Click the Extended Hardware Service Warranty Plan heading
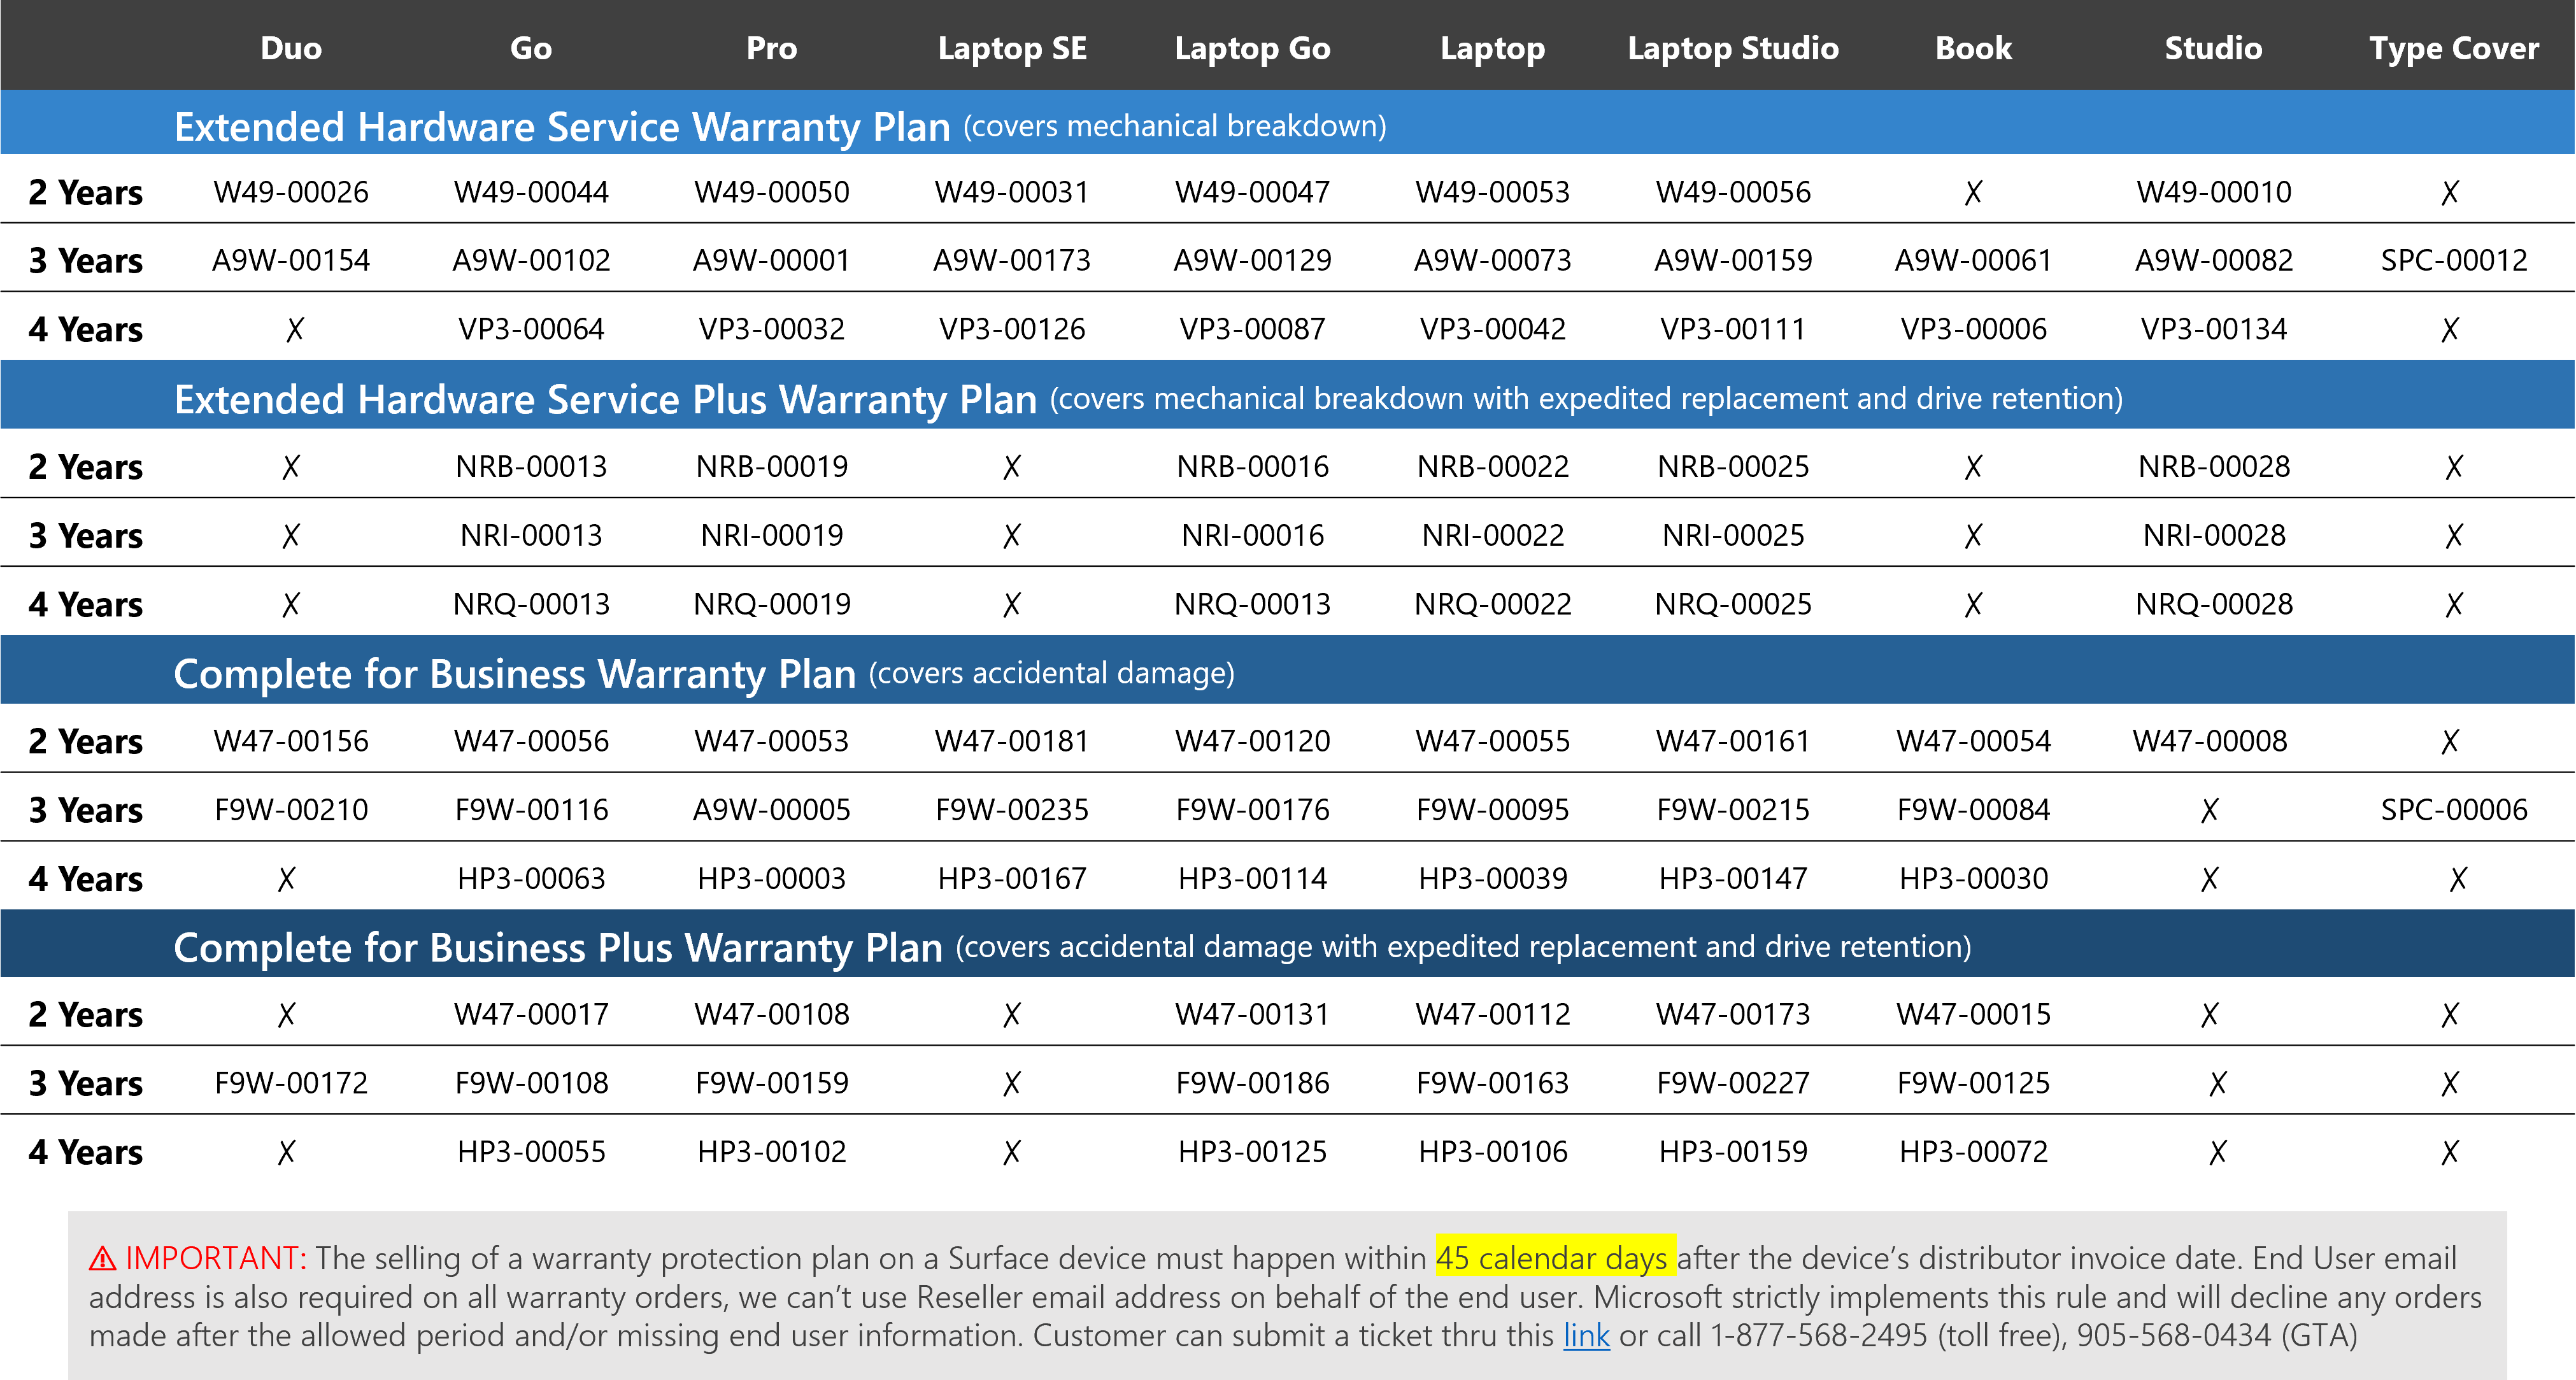2576x1380 pixels. pyautogui.click(x=562, y=127)
